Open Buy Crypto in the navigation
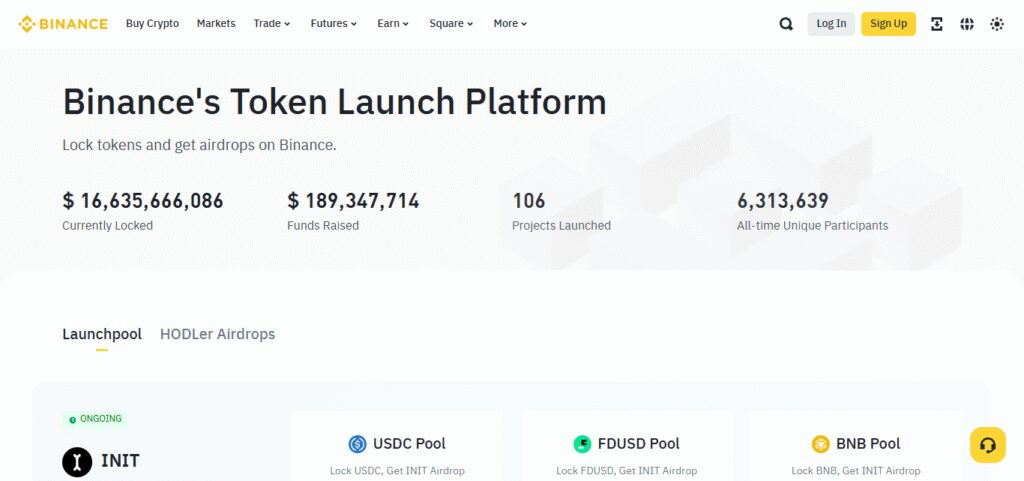Screen dimensions: 1024x481 pyautogui.click(x=152, y=23)
